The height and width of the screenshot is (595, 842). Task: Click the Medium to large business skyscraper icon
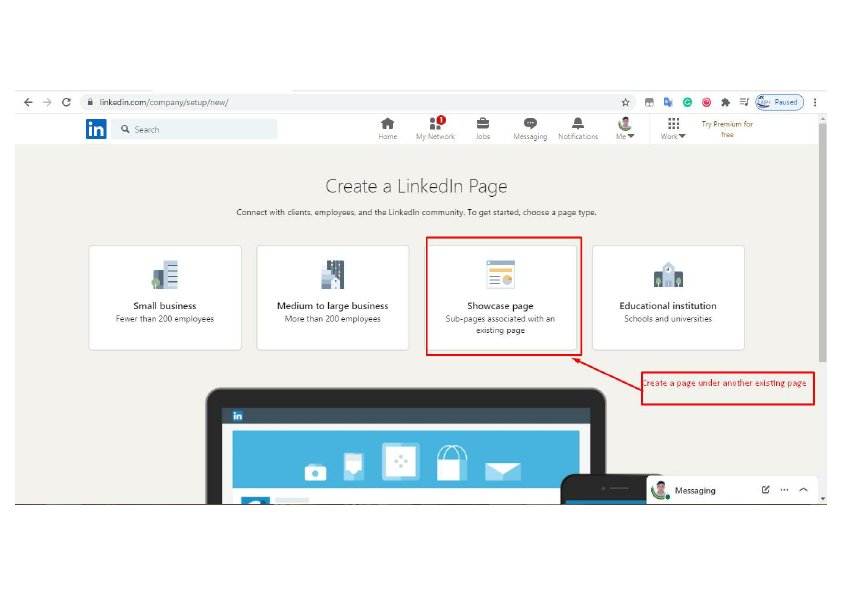coord(332,274)
